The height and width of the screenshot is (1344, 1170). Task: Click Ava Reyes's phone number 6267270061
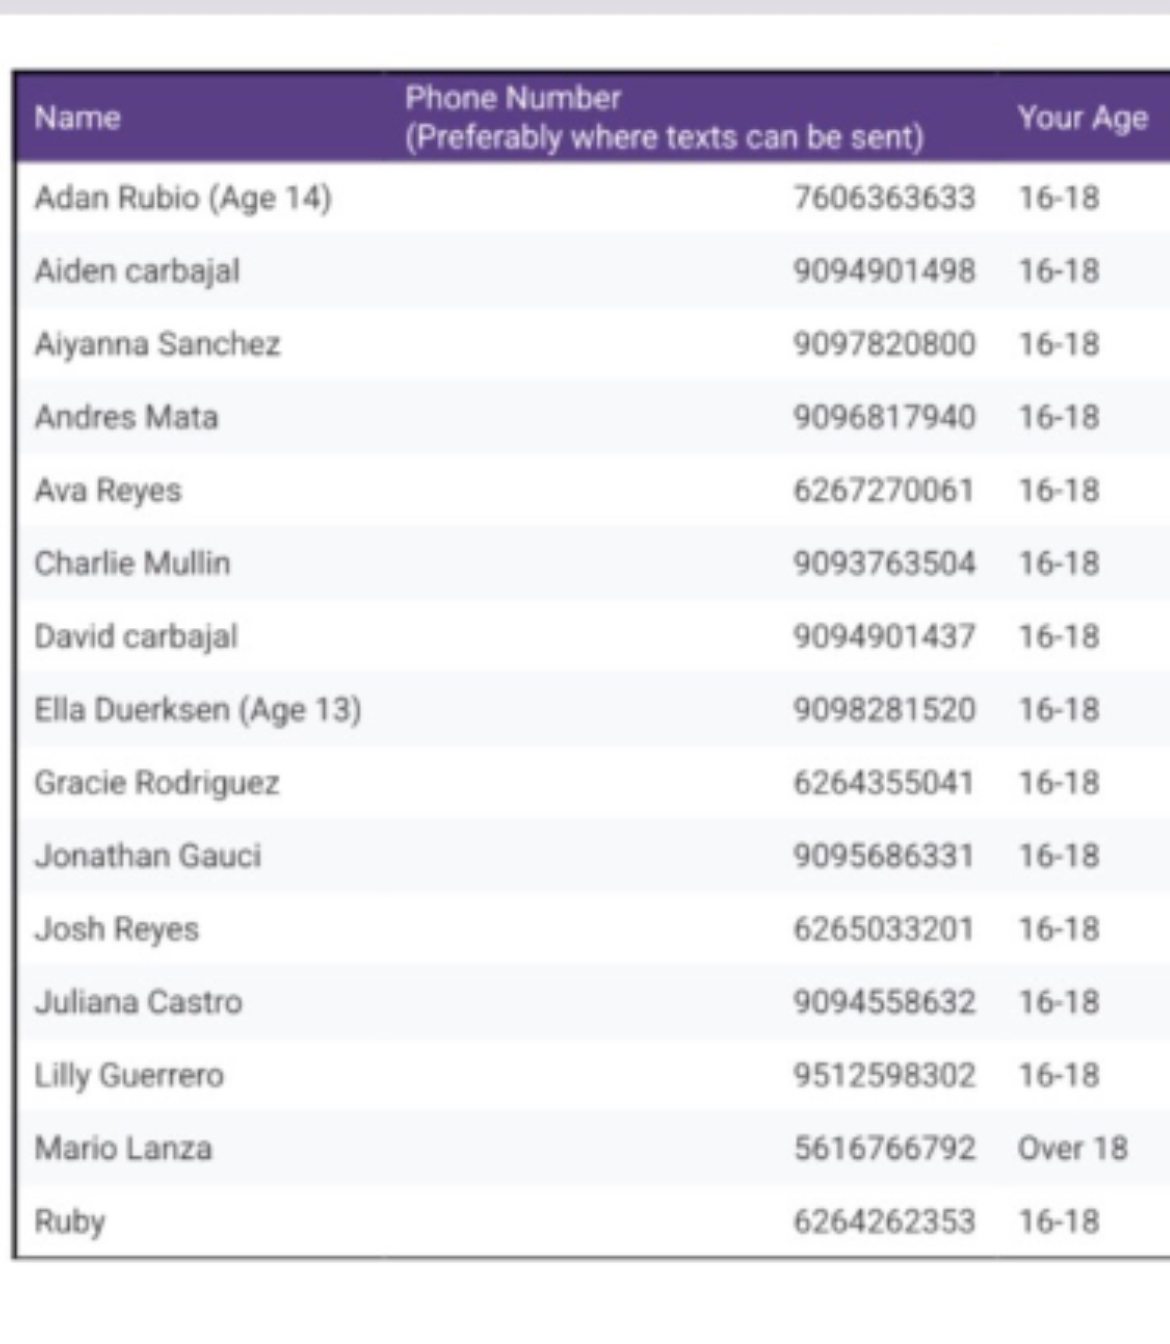(x=884, y=490)
